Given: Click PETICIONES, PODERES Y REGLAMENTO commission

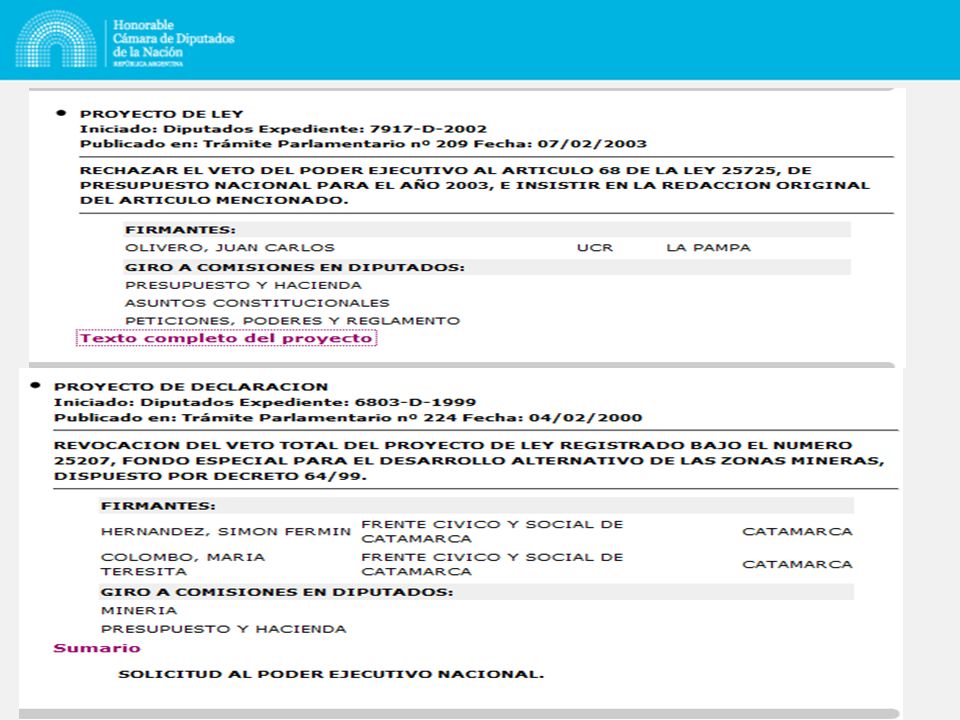Looking at the screenshot, I should pyautogui.click(x=292, y=321).
